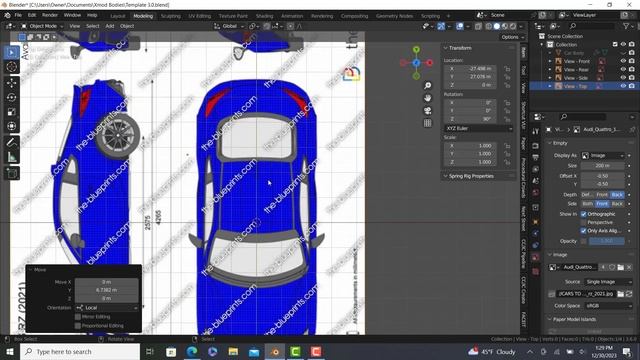Select the Annotate tool
This screenshot has height=360, width=640.
11,142
